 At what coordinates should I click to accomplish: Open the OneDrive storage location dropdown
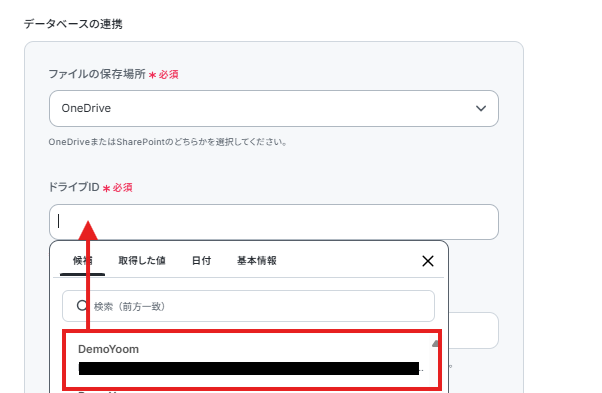pos(274,109)
